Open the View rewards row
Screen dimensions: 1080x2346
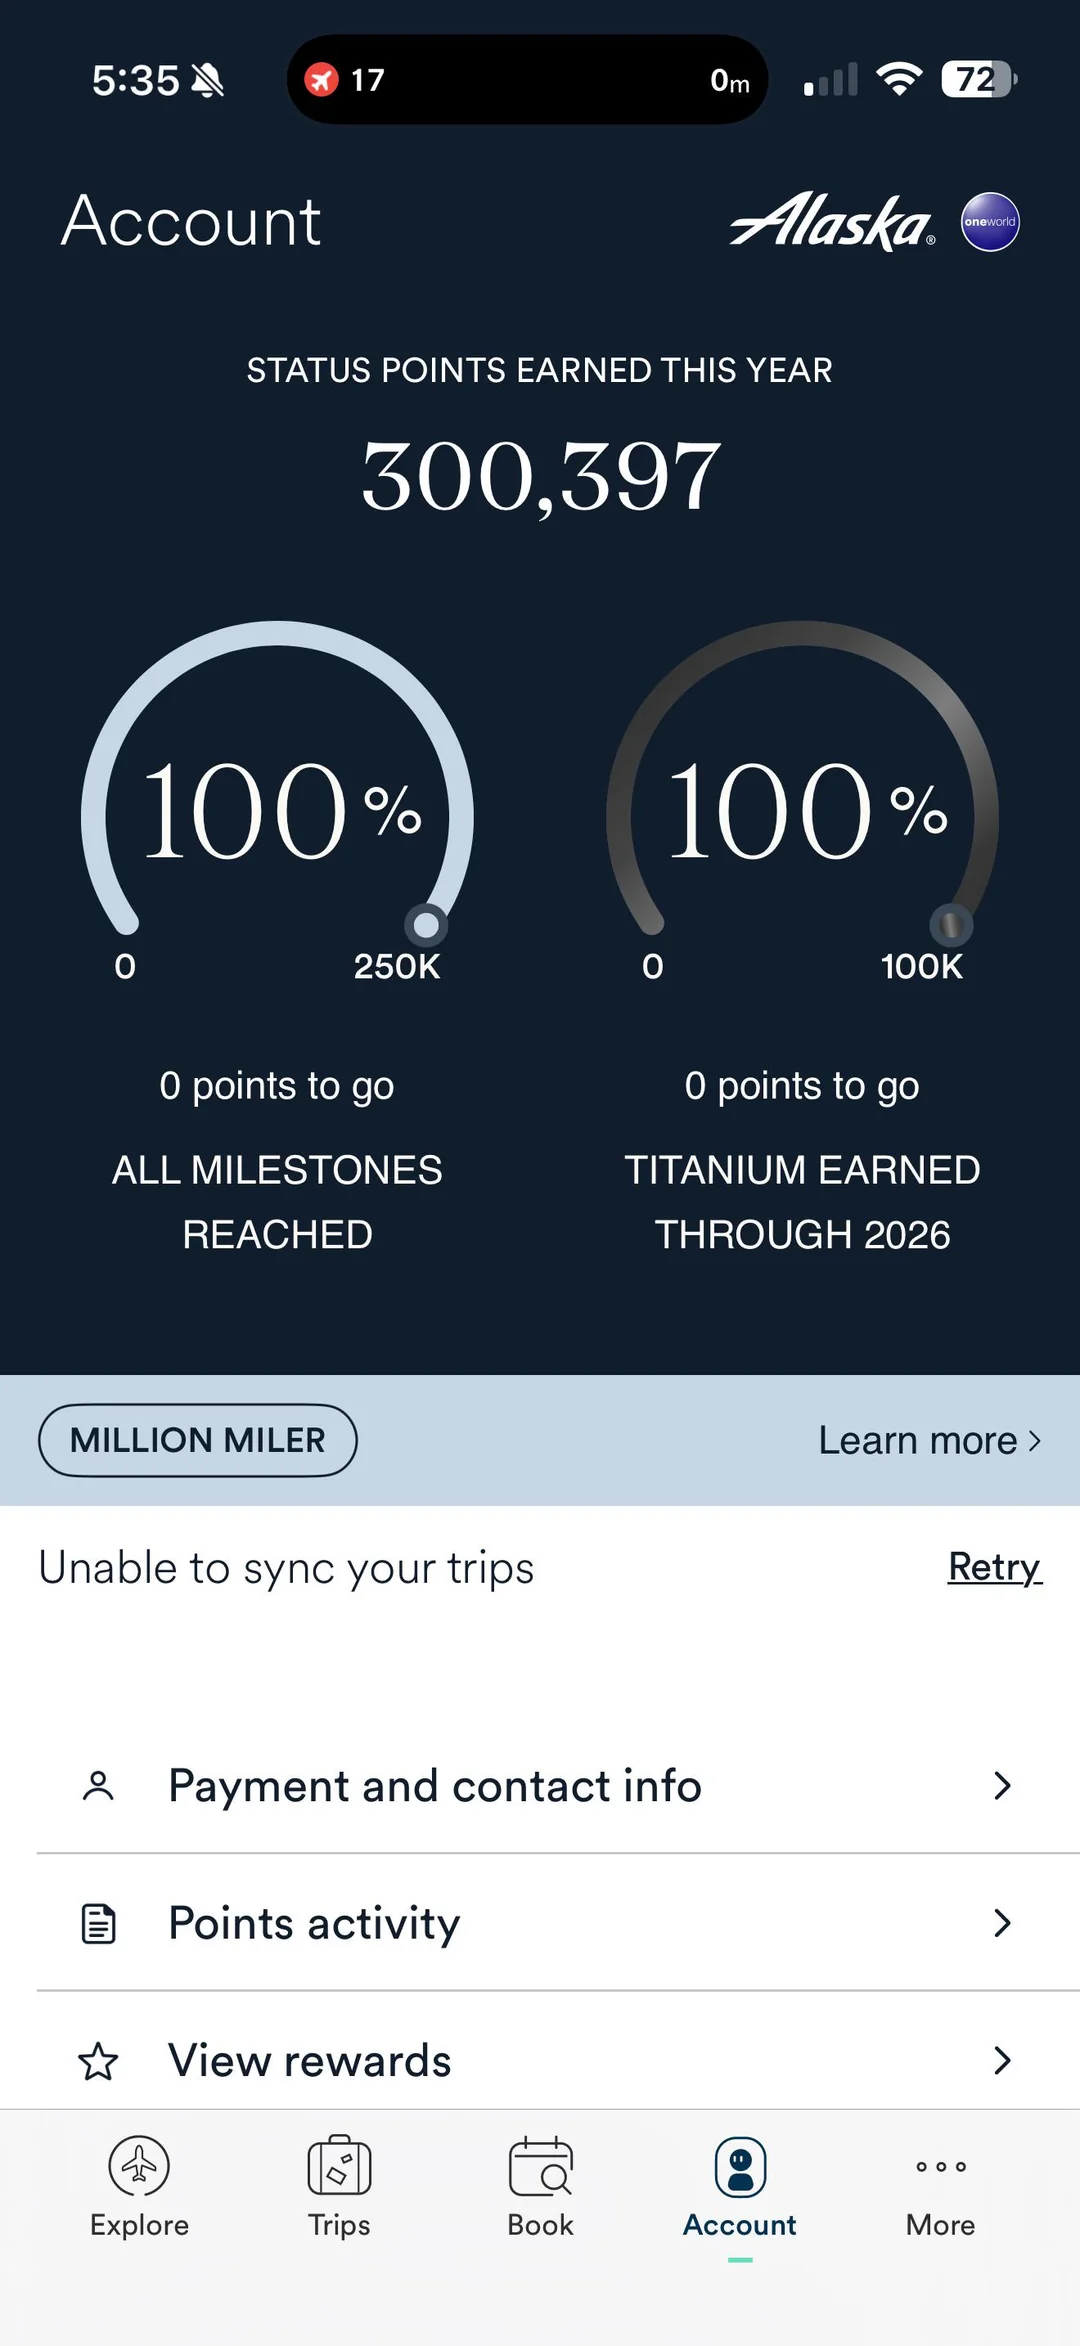click(x=310, y=2061)
